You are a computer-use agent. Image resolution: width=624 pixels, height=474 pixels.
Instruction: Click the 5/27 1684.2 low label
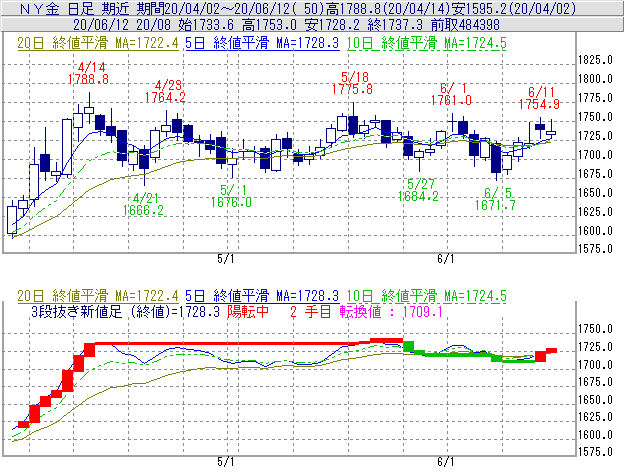(x=418, y=190)
